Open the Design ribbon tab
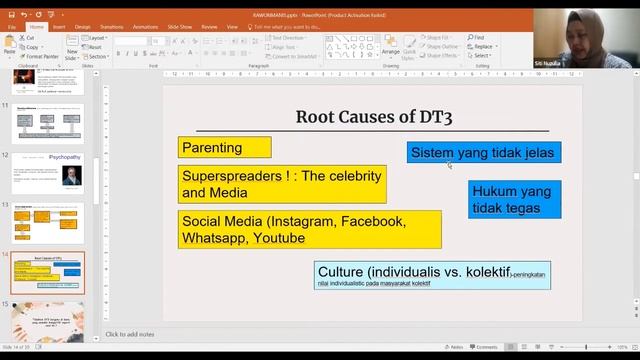640x360 pixels. 82,27
